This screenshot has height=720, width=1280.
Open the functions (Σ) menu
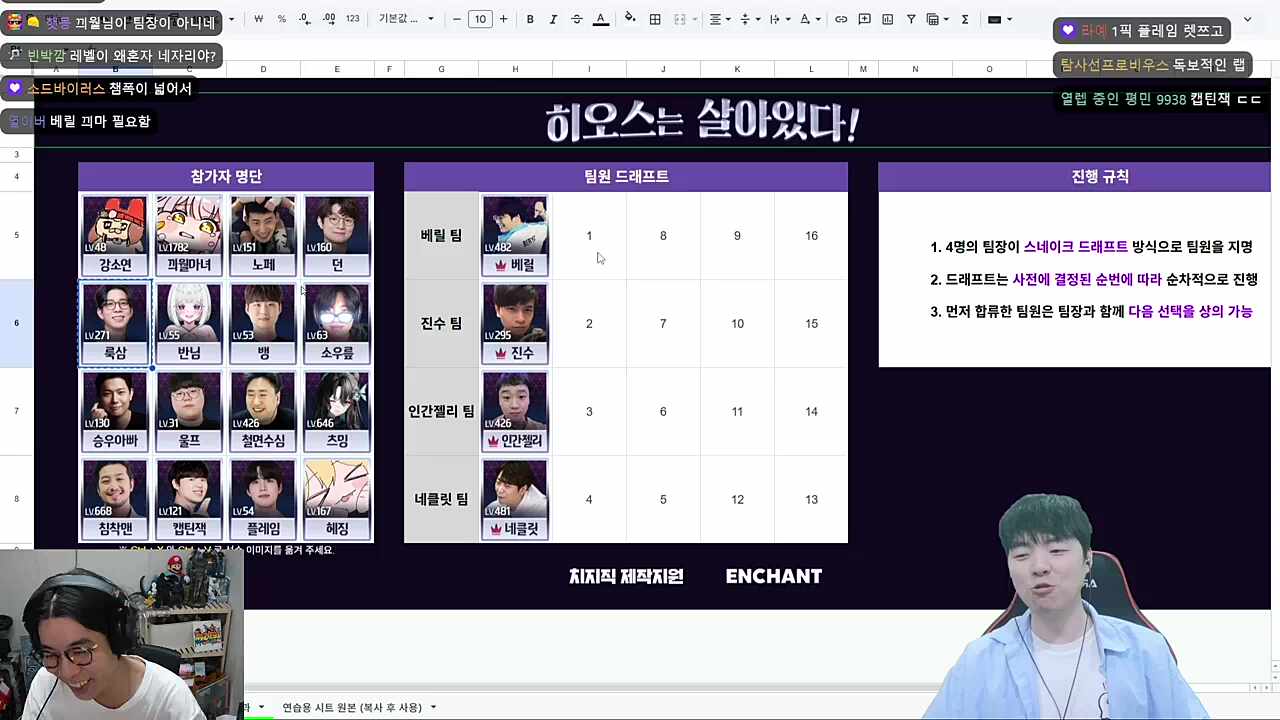pyautogui.click(x=965, y=19)
